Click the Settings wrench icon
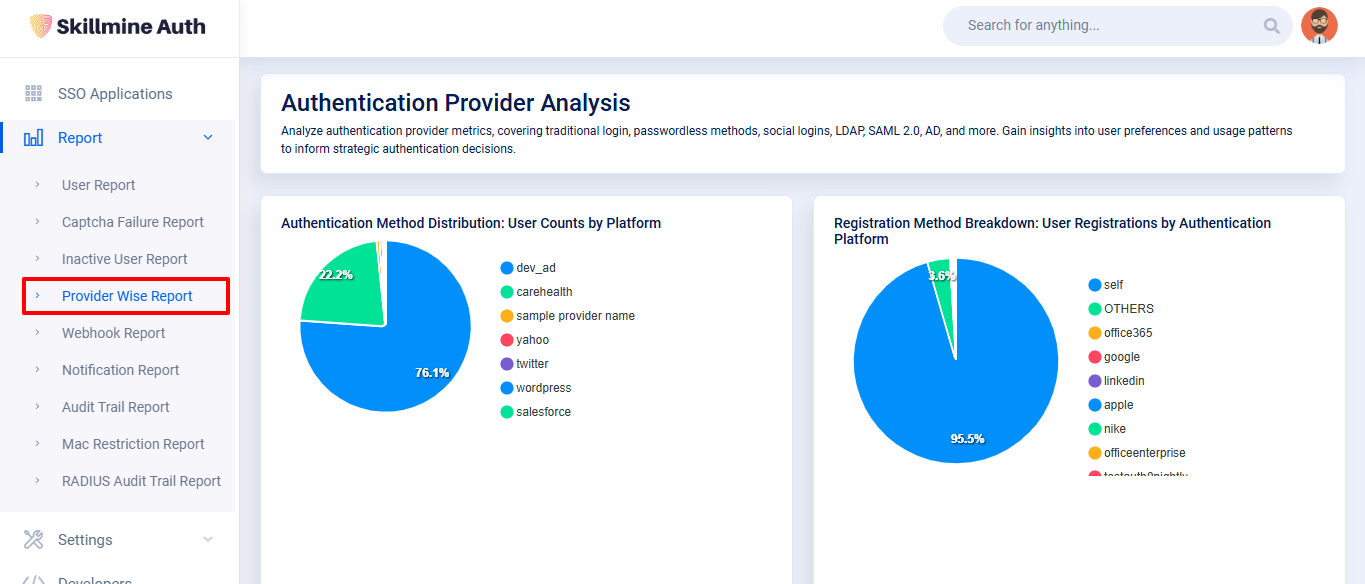This screenshot has width=1365, height=584. 33,540
